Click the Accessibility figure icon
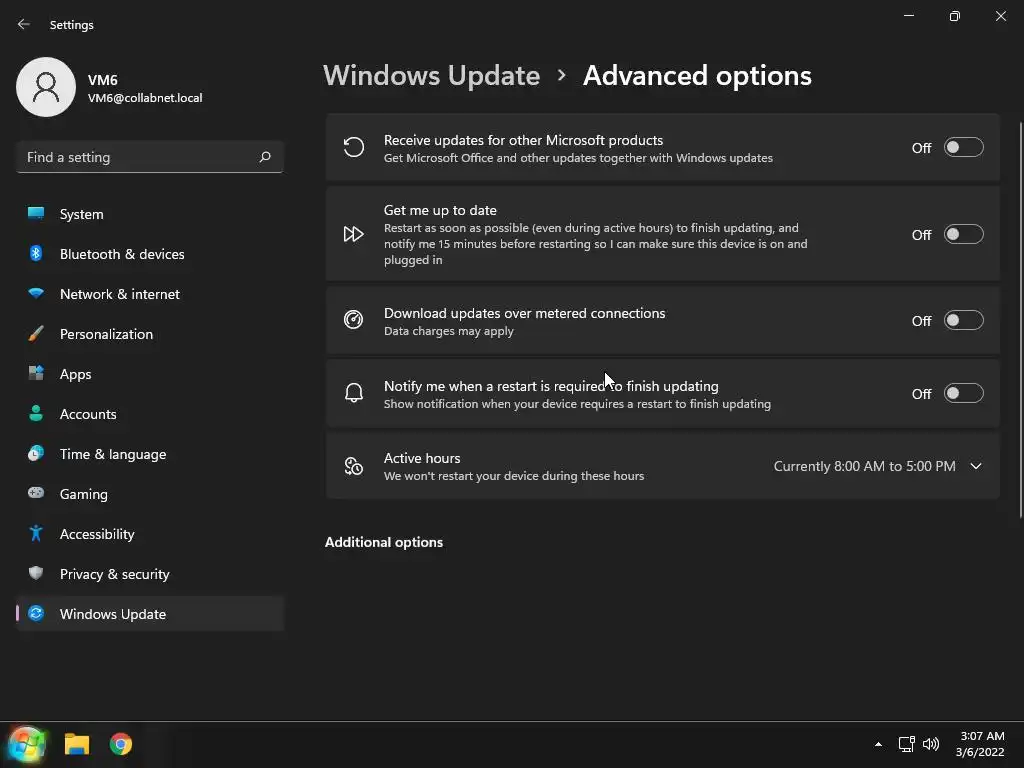The width and height of the screenshot is (1024, 768). pos(36,534)
